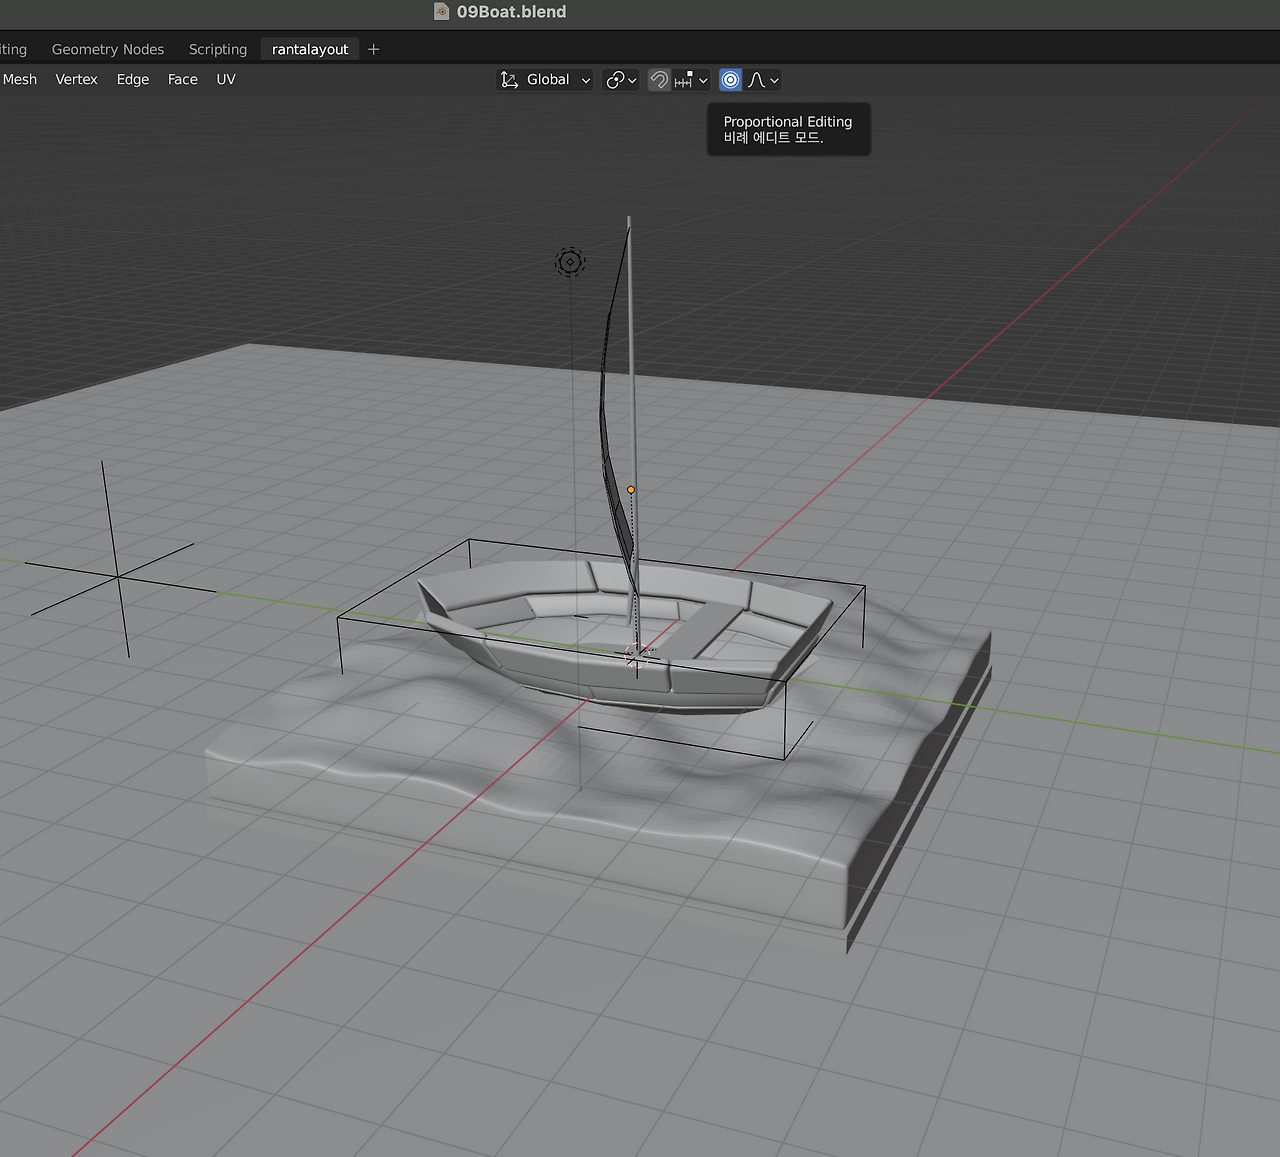This screenshot has width=1280, height=1157.
Task: Open the Global transform orientation dropdown
Action: (546, 80)
